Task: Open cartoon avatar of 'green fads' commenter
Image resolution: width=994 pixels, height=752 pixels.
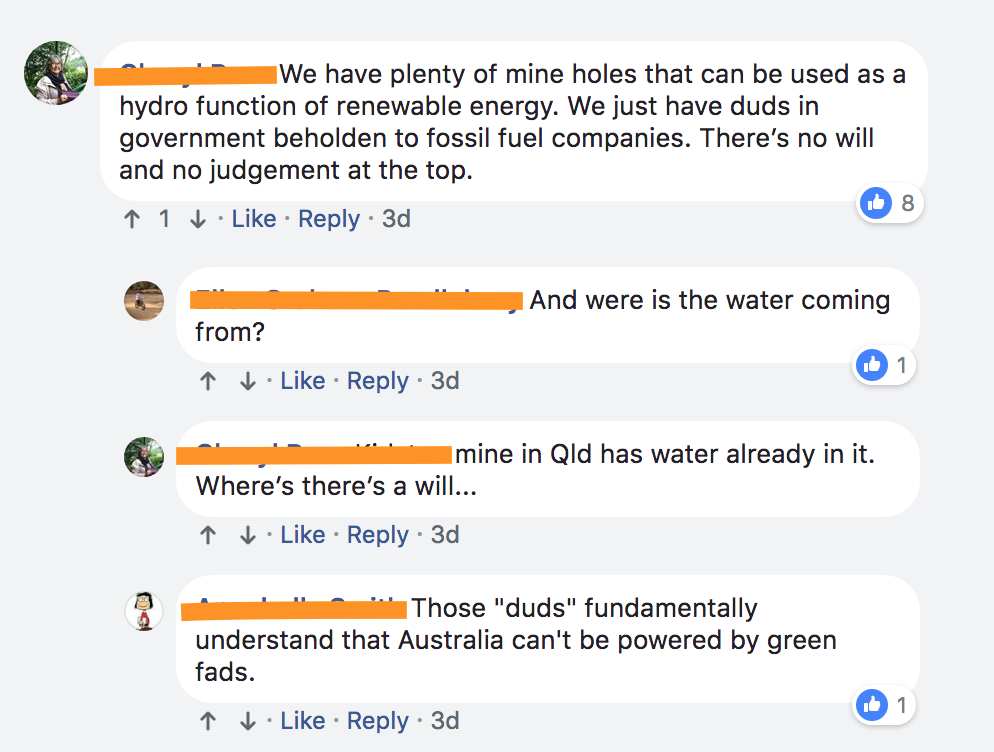Action: click(144, 610)
